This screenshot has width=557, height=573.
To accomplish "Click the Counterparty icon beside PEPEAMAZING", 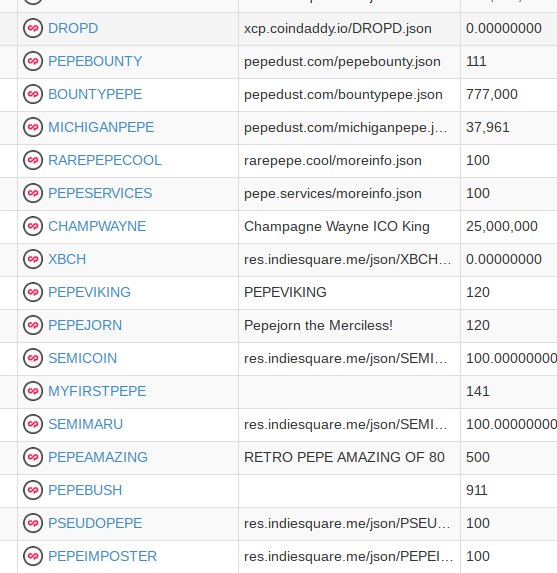I will 33,457.
